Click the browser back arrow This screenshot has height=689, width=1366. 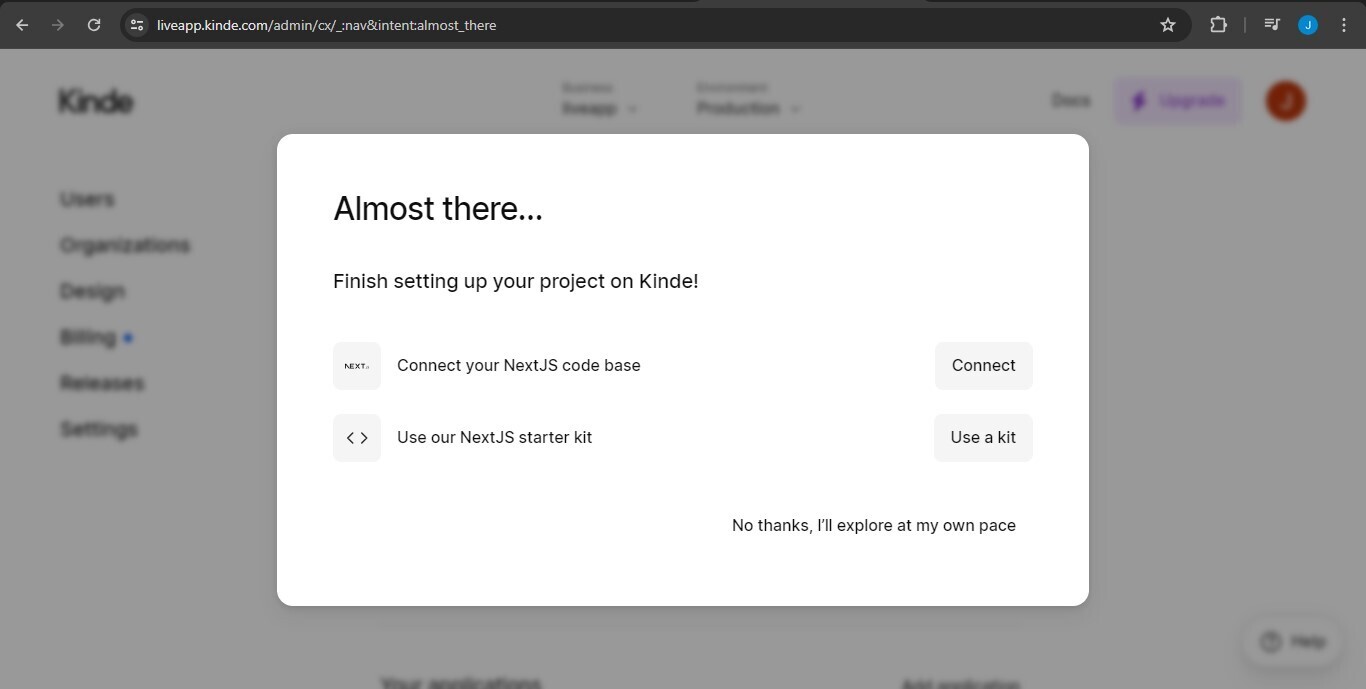22,25
